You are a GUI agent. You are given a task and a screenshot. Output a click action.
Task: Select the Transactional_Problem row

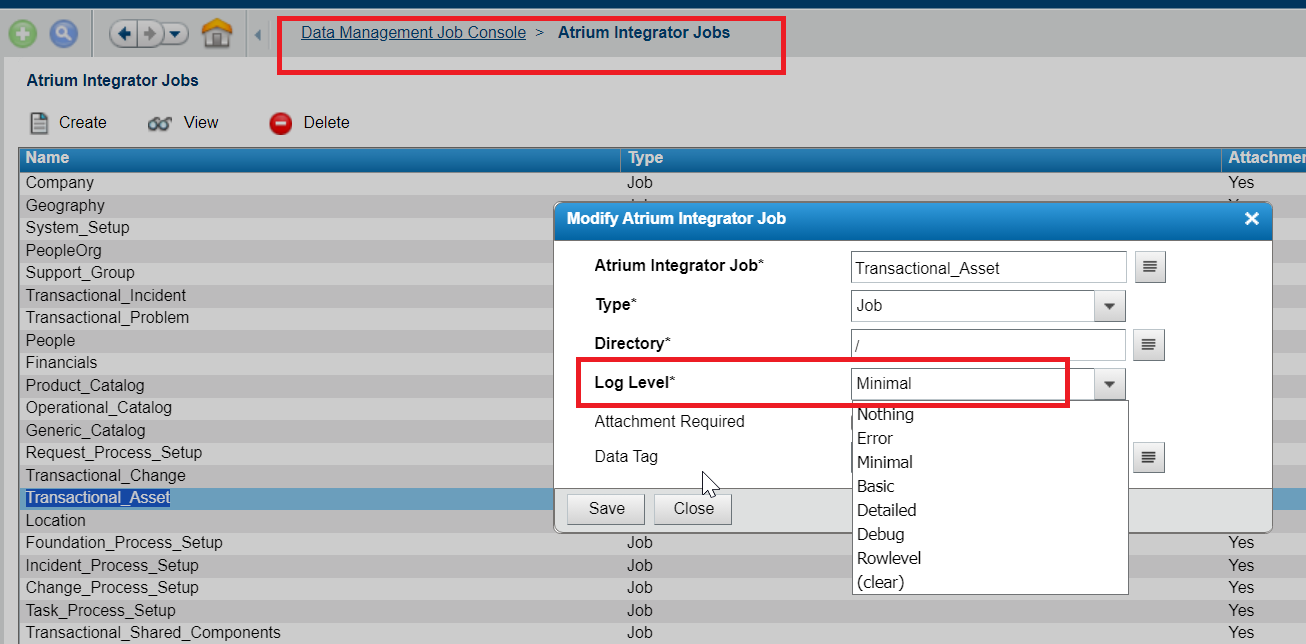[288, 318]
